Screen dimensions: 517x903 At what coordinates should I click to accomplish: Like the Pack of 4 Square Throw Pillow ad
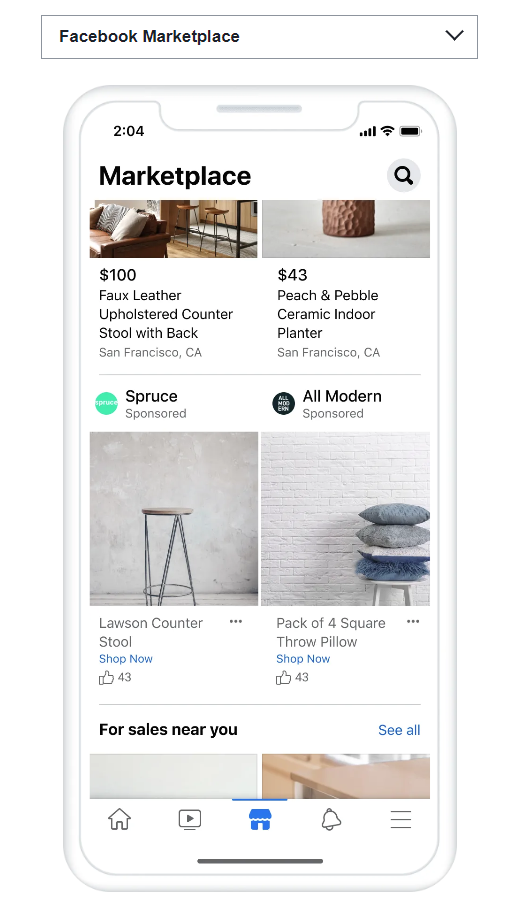pos(283,678)
